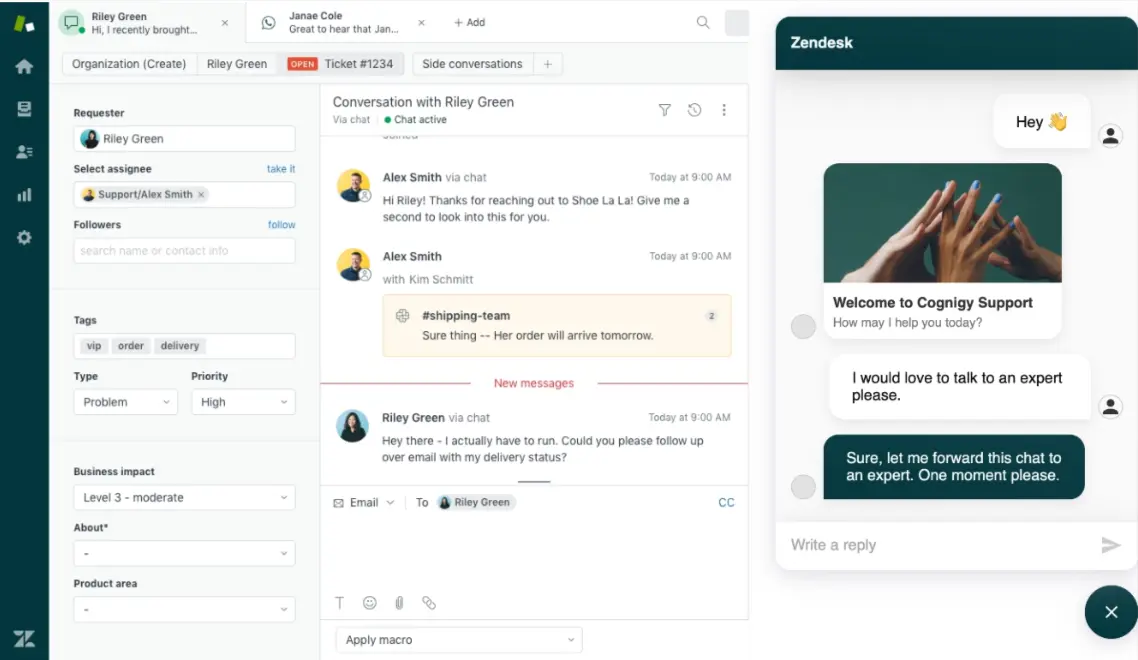Open the Admin gear icon in sidebar
This screenshot has height=660, width=1138.
[x=24, y=238]
